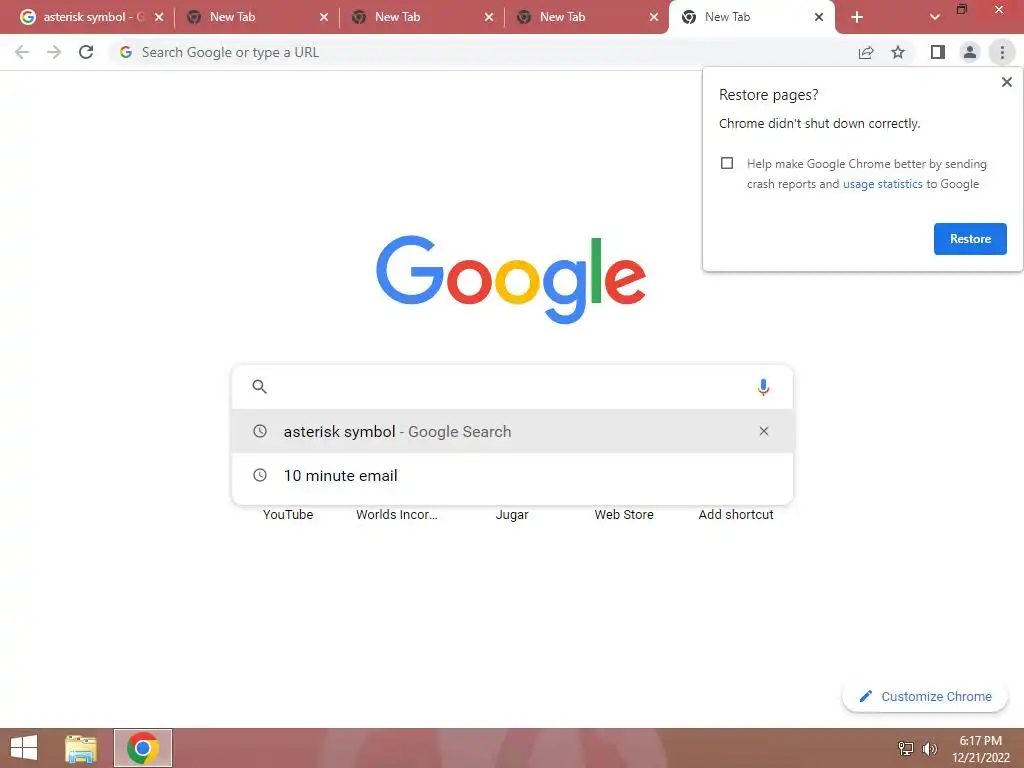
Task: Open the Chrome profile avatar
Action: coord(970,52)
